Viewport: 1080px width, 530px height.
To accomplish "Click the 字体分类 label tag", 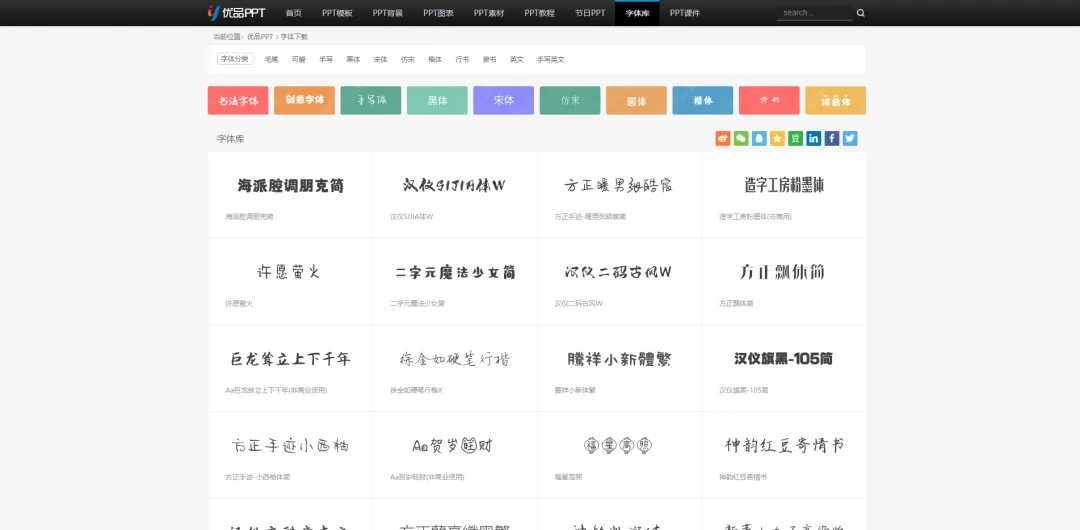I will click(x=234, y=59).
